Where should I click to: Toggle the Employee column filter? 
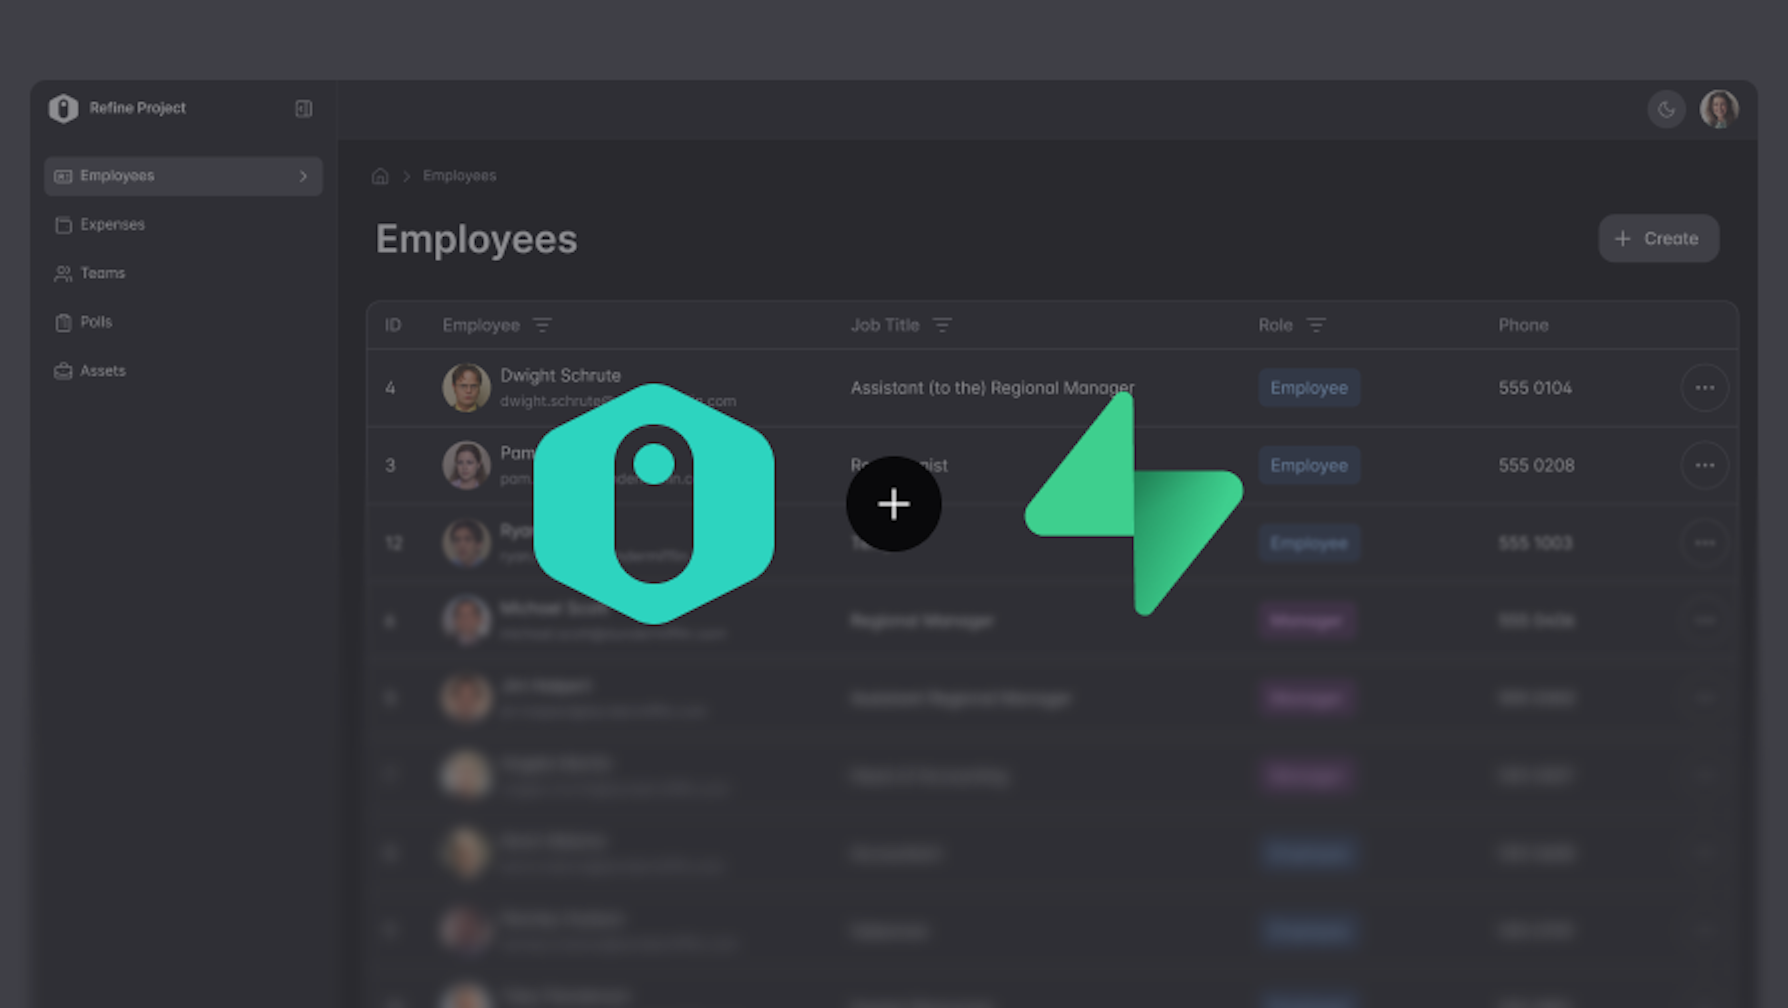[542, 325]
